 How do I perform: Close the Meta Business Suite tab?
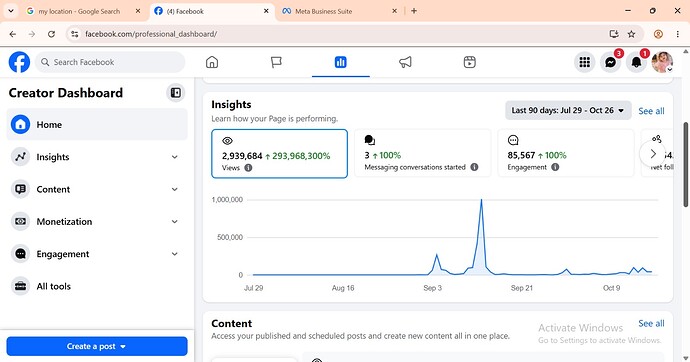click(394, 11)
